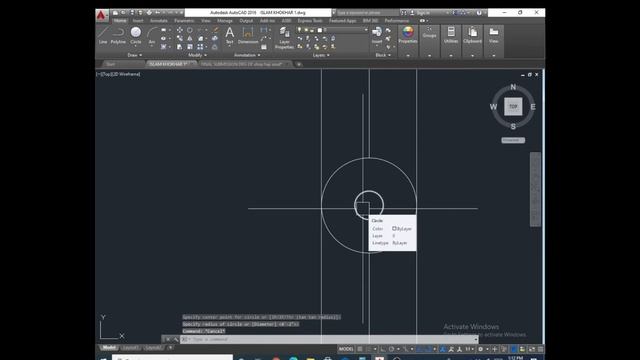Open the Dimension tool
640x360 pixels.
248,35
